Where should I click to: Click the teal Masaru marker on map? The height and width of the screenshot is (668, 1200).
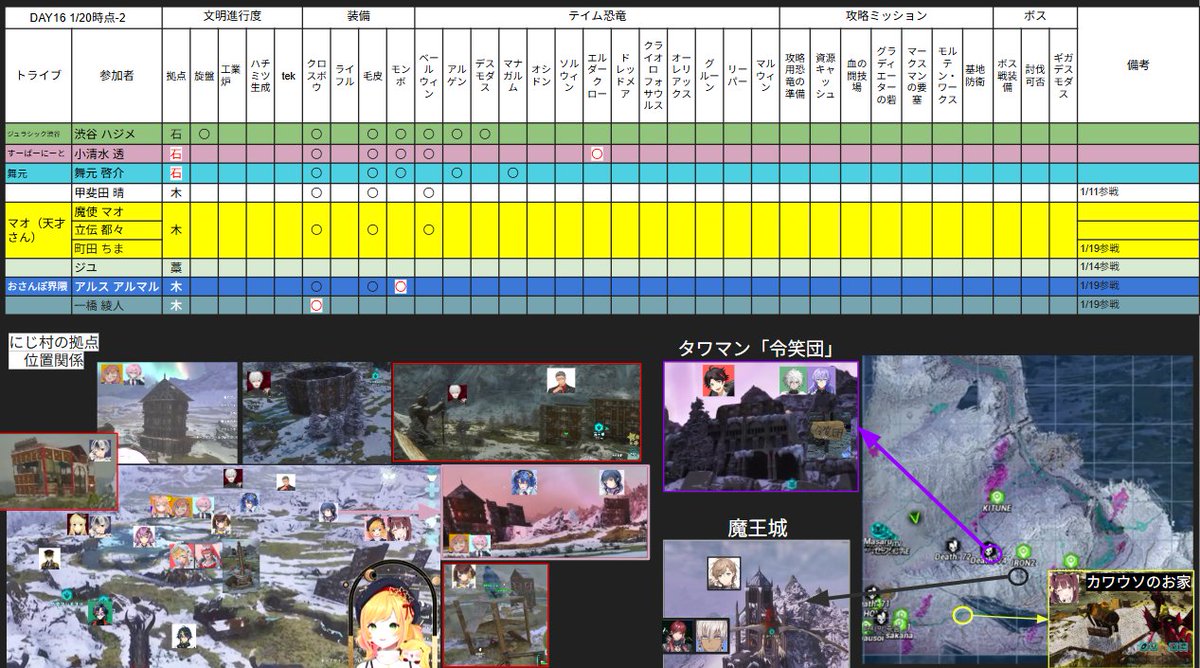(878, 531)
